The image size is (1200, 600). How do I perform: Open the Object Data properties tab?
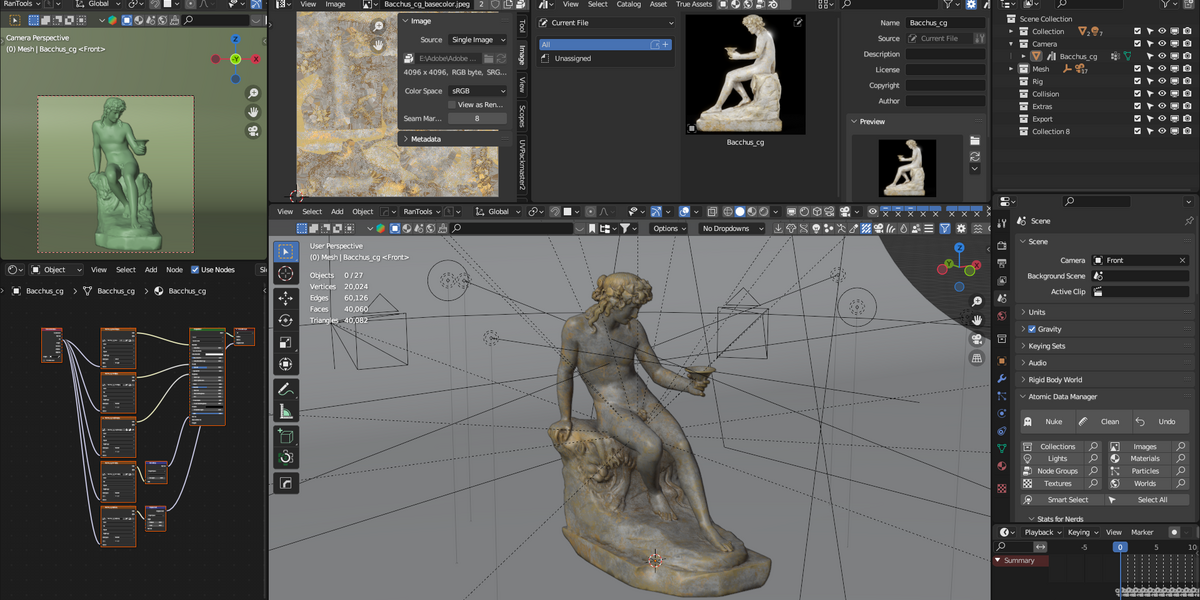pyautogui.click(x=1002, y=449)
